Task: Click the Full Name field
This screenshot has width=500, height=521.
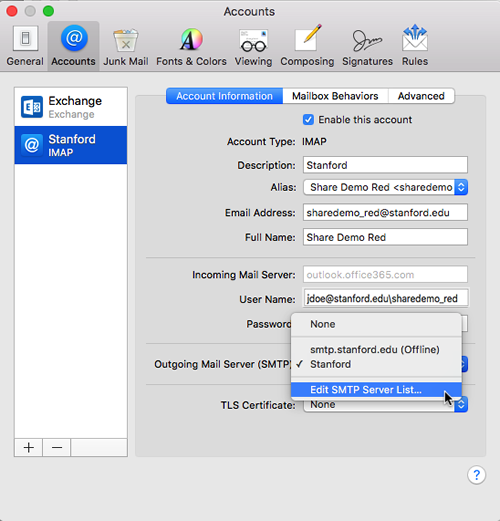Action: click(x=385, y=237)
